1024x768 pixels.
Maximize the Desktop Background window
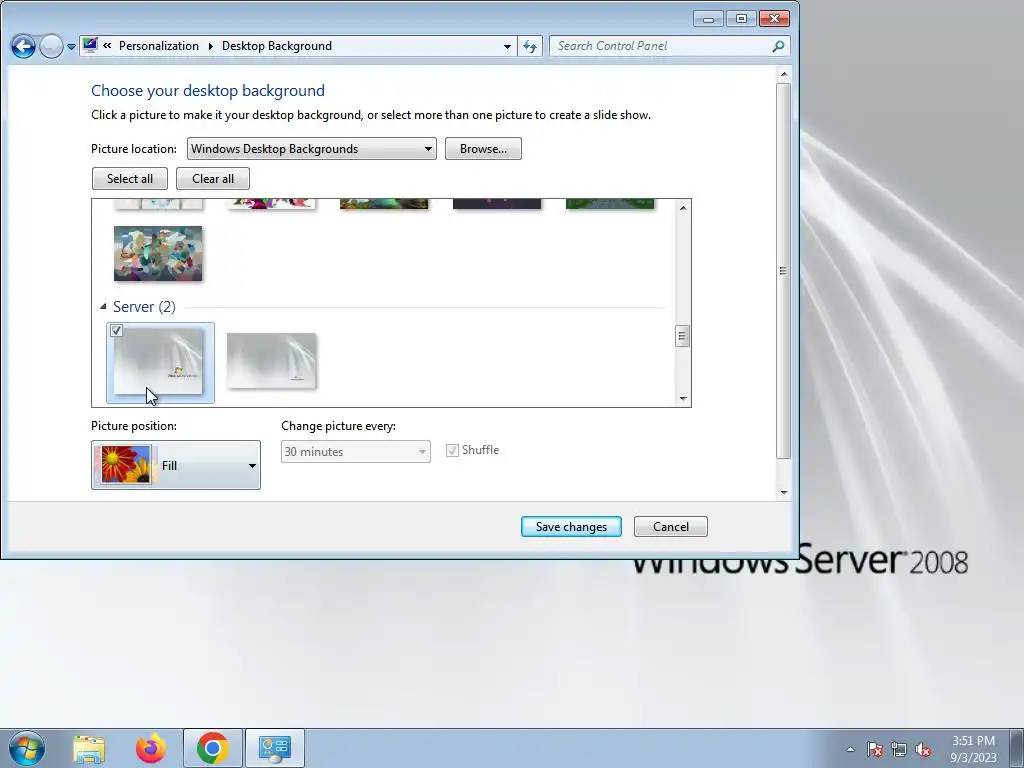pyautogui.click(x=741, y=19)
